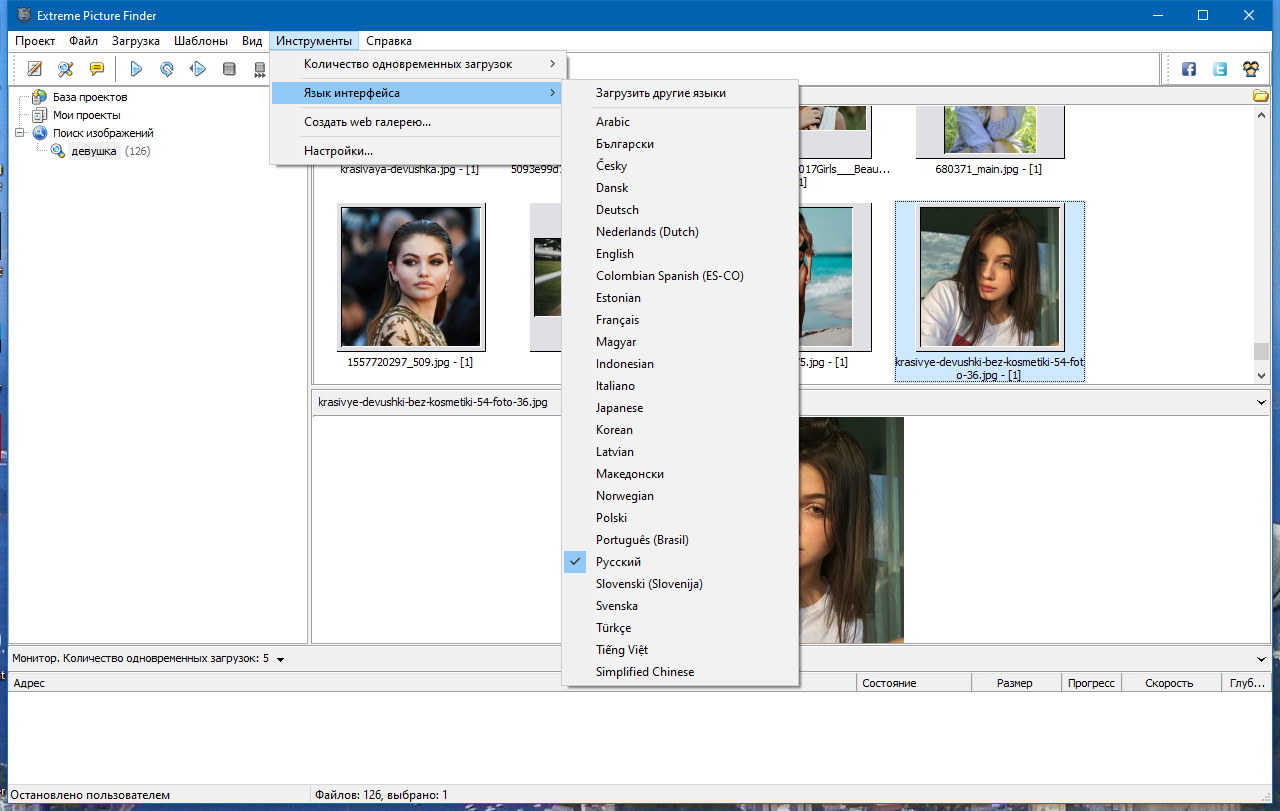This screenshot has width=1280, height=811.
Task: Click the restart download circular arrow icon
Action: tap(167, 69)
